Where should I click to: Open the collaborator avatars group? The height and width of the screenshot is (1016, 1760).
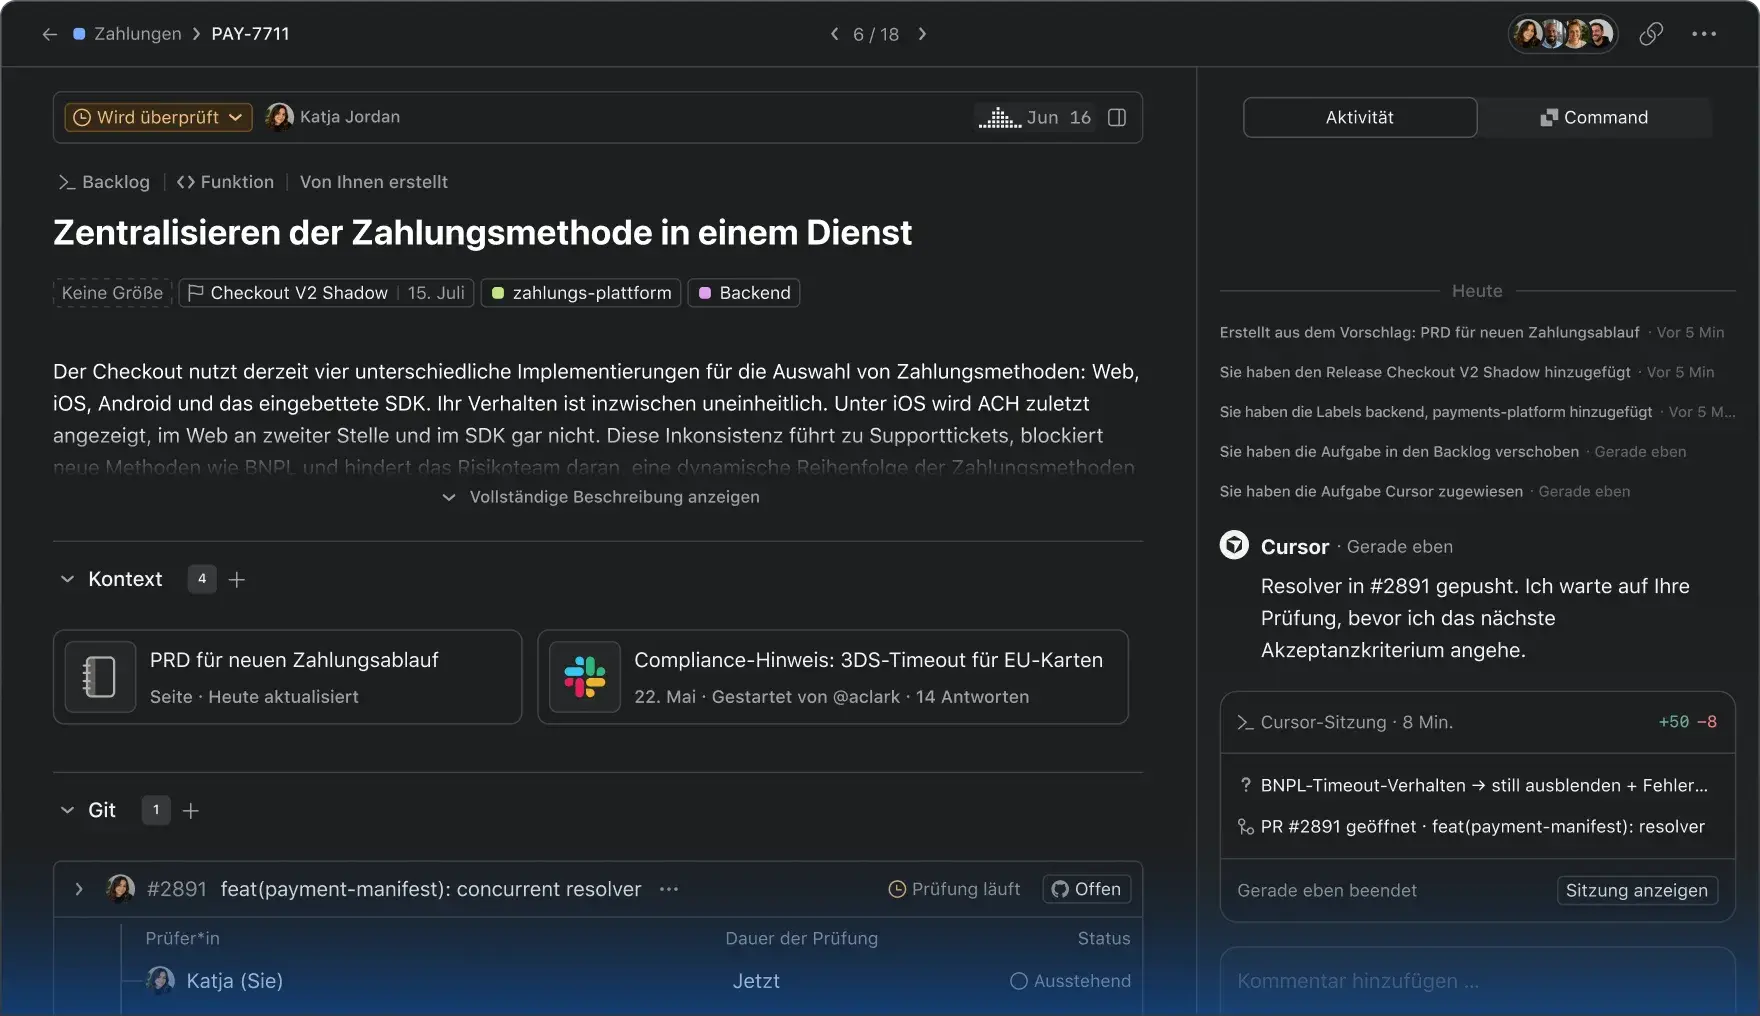click(x=1563, y=34)
